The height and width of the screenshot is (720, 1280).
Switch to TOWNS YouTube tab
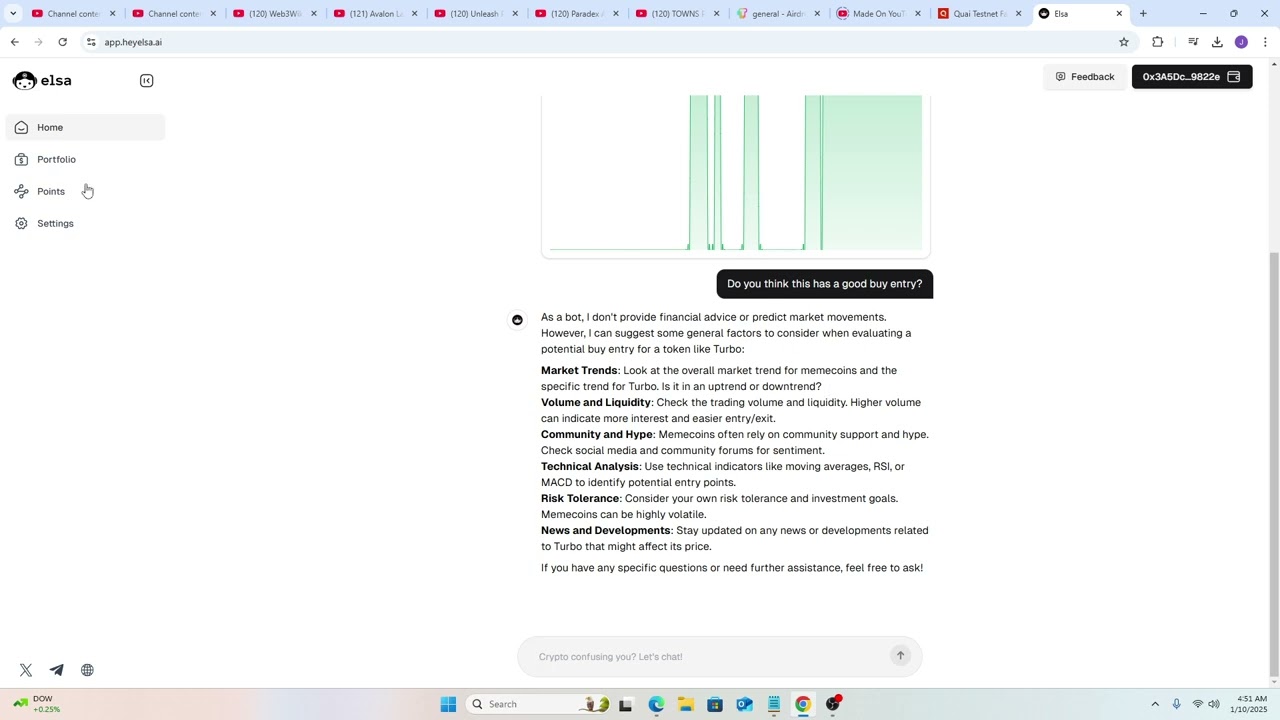677,13
